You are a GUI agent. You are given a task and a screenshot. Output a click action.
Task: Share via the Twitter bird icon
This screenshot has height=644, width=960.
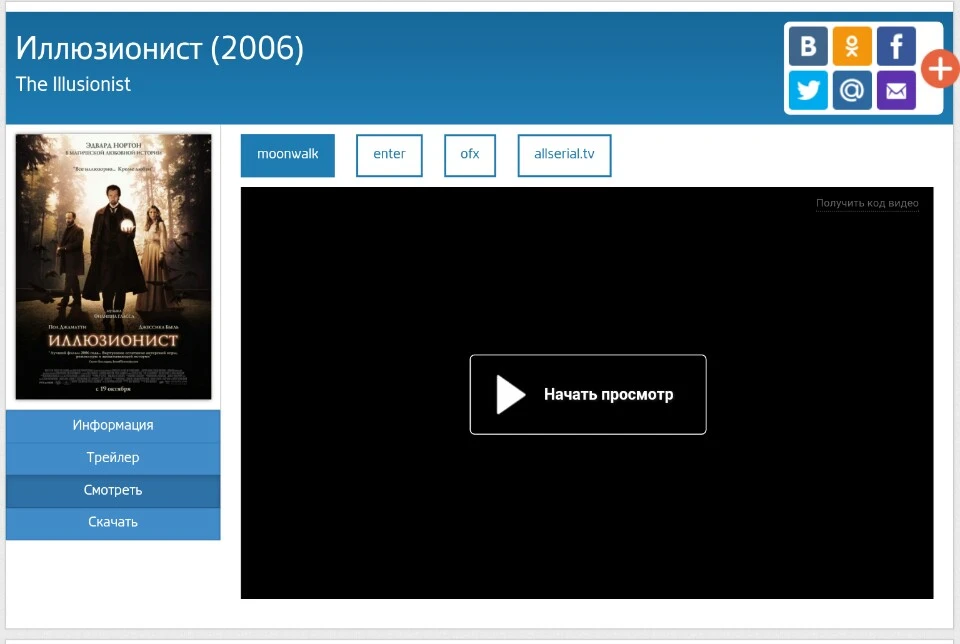pos(808,91)
